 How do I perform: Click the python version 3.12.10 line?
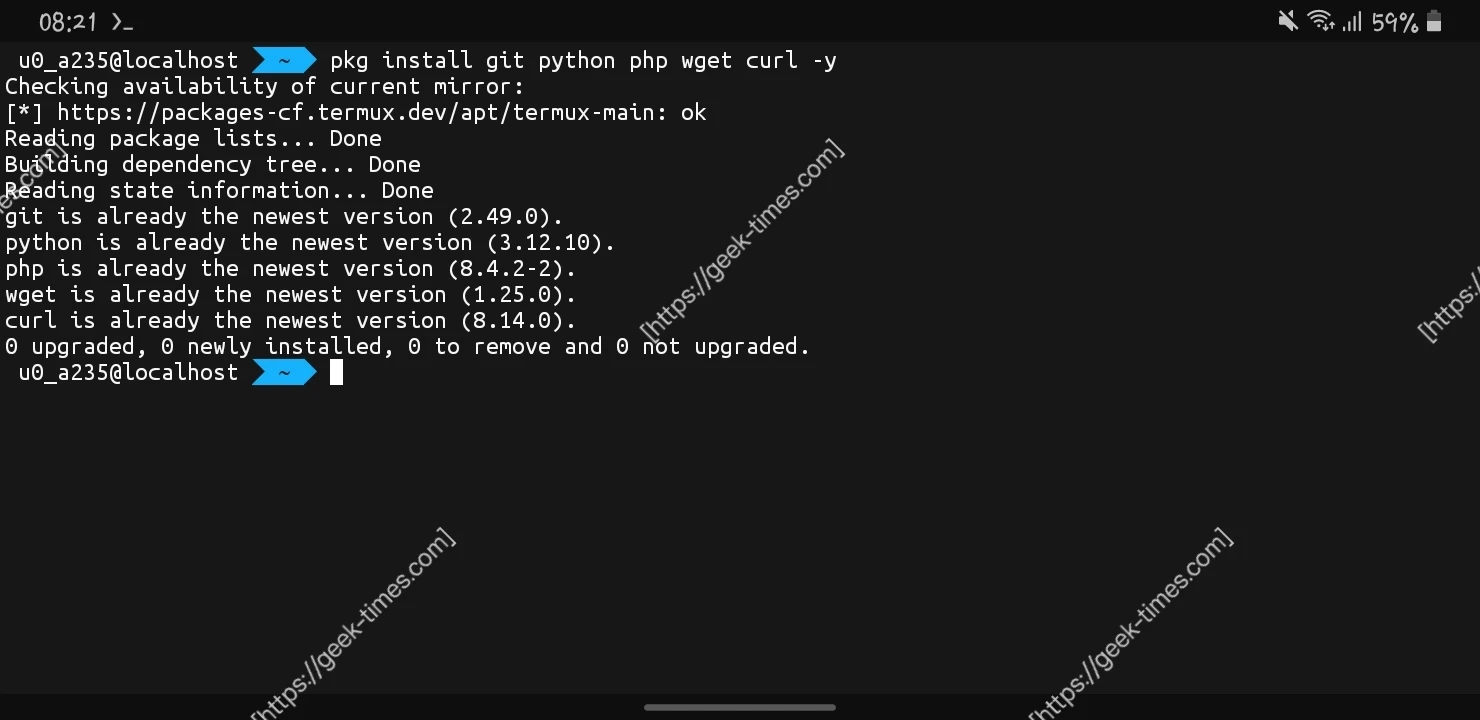coord(309,243)
